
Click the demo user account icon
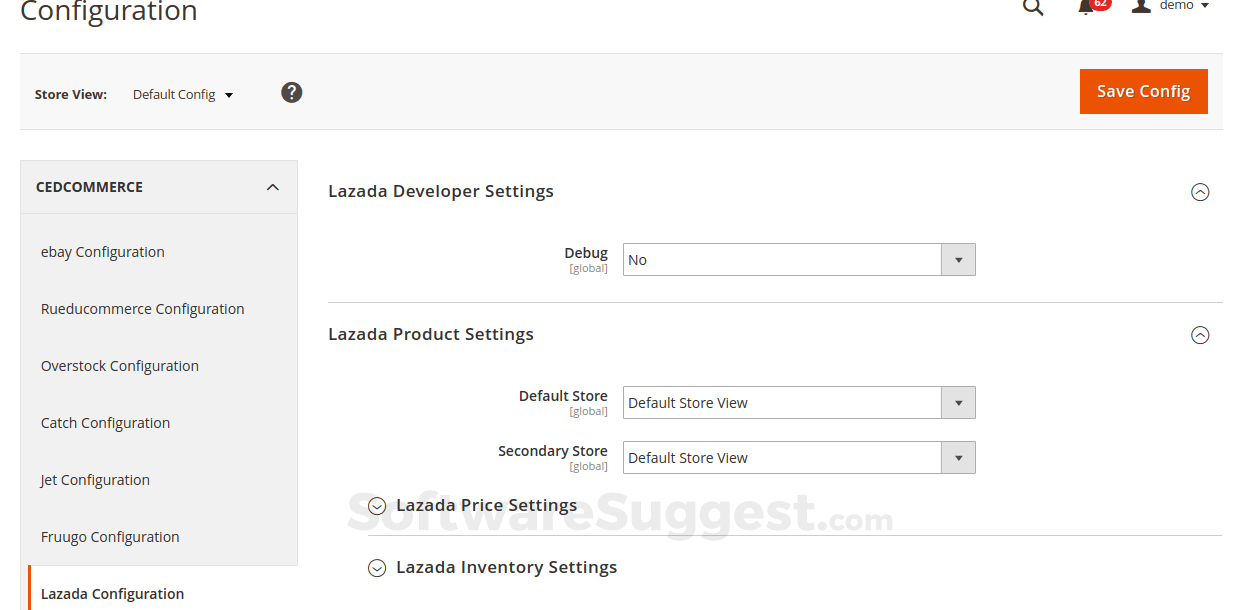pyautogui.click(x=1141, y=8)
